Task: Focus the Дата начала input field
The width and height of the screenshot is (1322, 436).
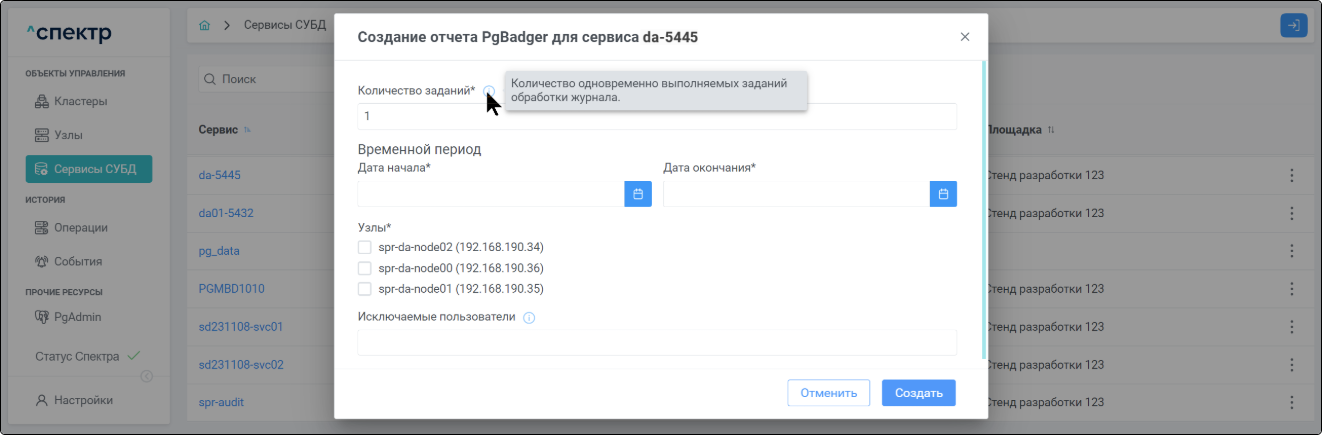Action: (x=491, y=193)
